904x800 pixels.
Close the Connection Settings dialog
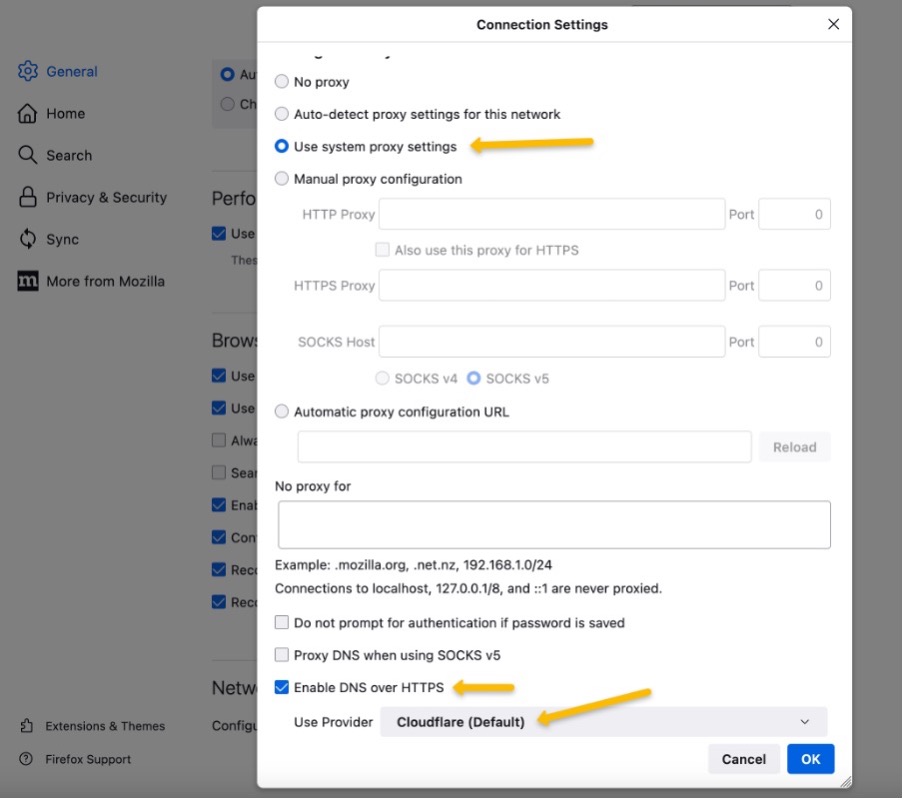pos(833,24)
